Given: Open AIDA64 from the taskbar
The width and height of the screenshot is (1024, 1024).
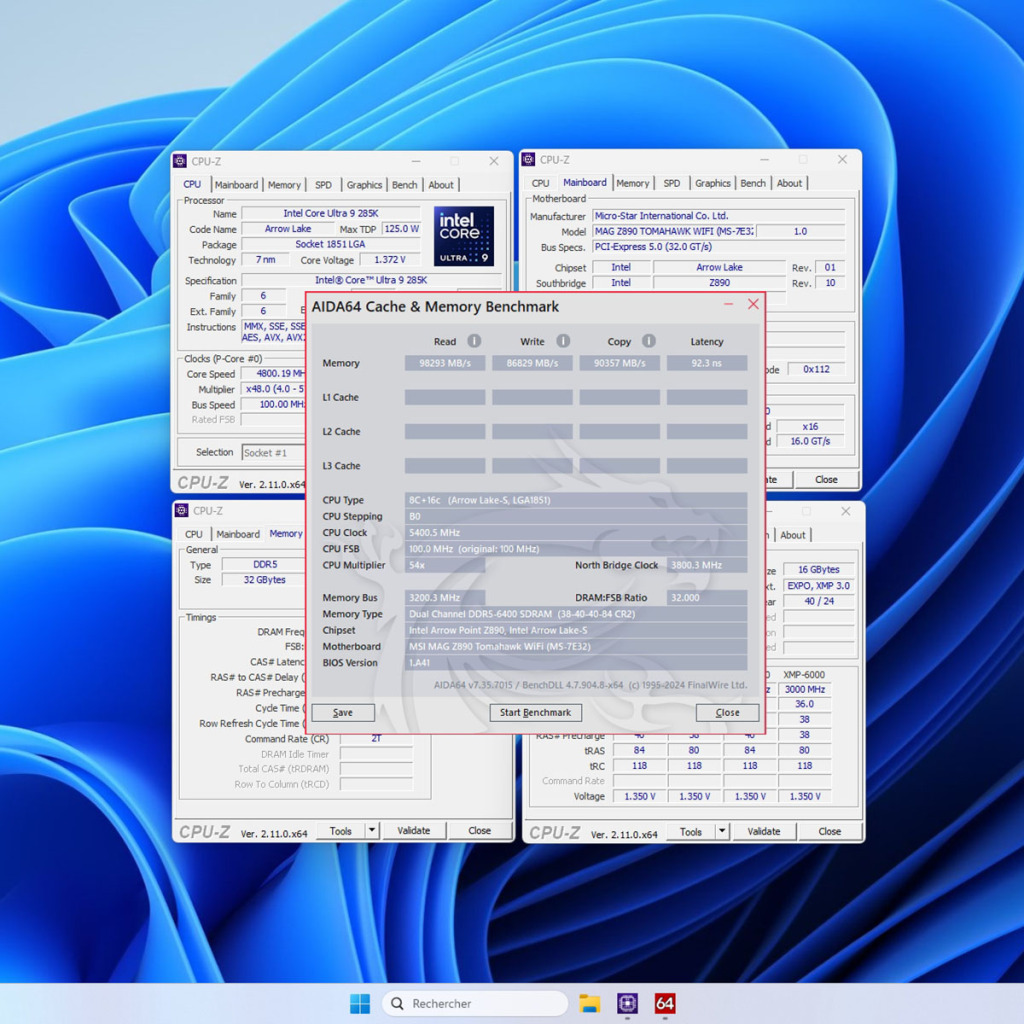Looking at the screenshot, I should (x=665, y=1003).
